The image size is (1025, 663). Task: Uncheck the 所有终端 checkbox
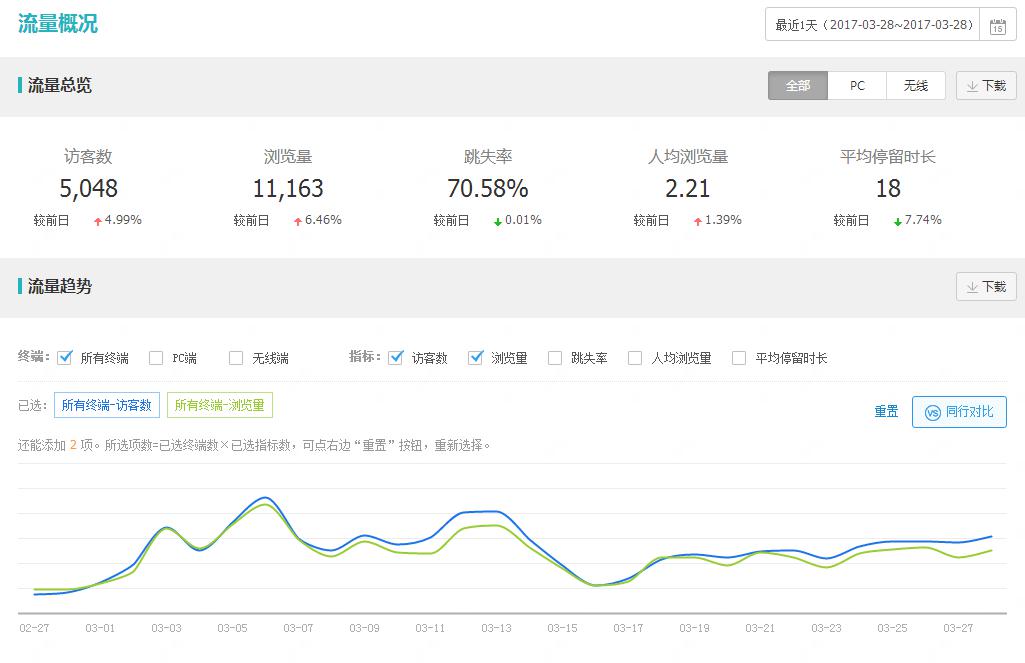(65, 358)
